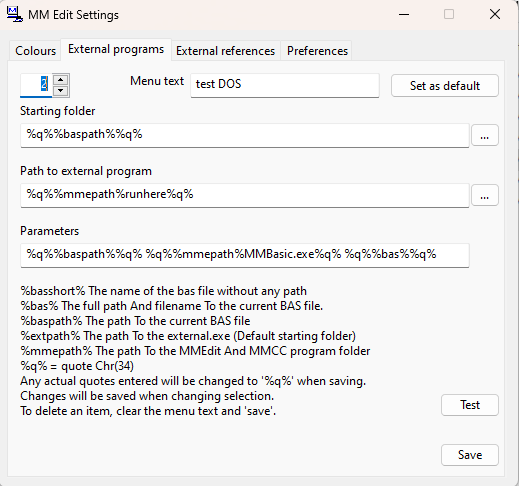Click inside the Parameters input field
This screenshot has width=519, height=486.
pos(245,255)
